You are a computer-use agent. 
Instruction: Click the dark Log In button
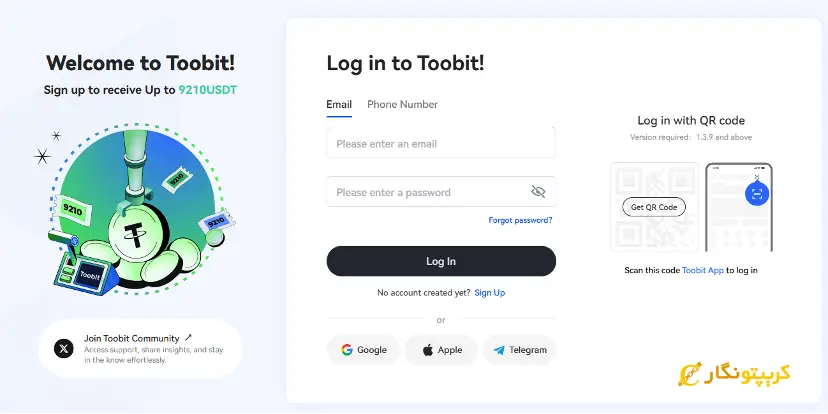(x=441, y=261)
